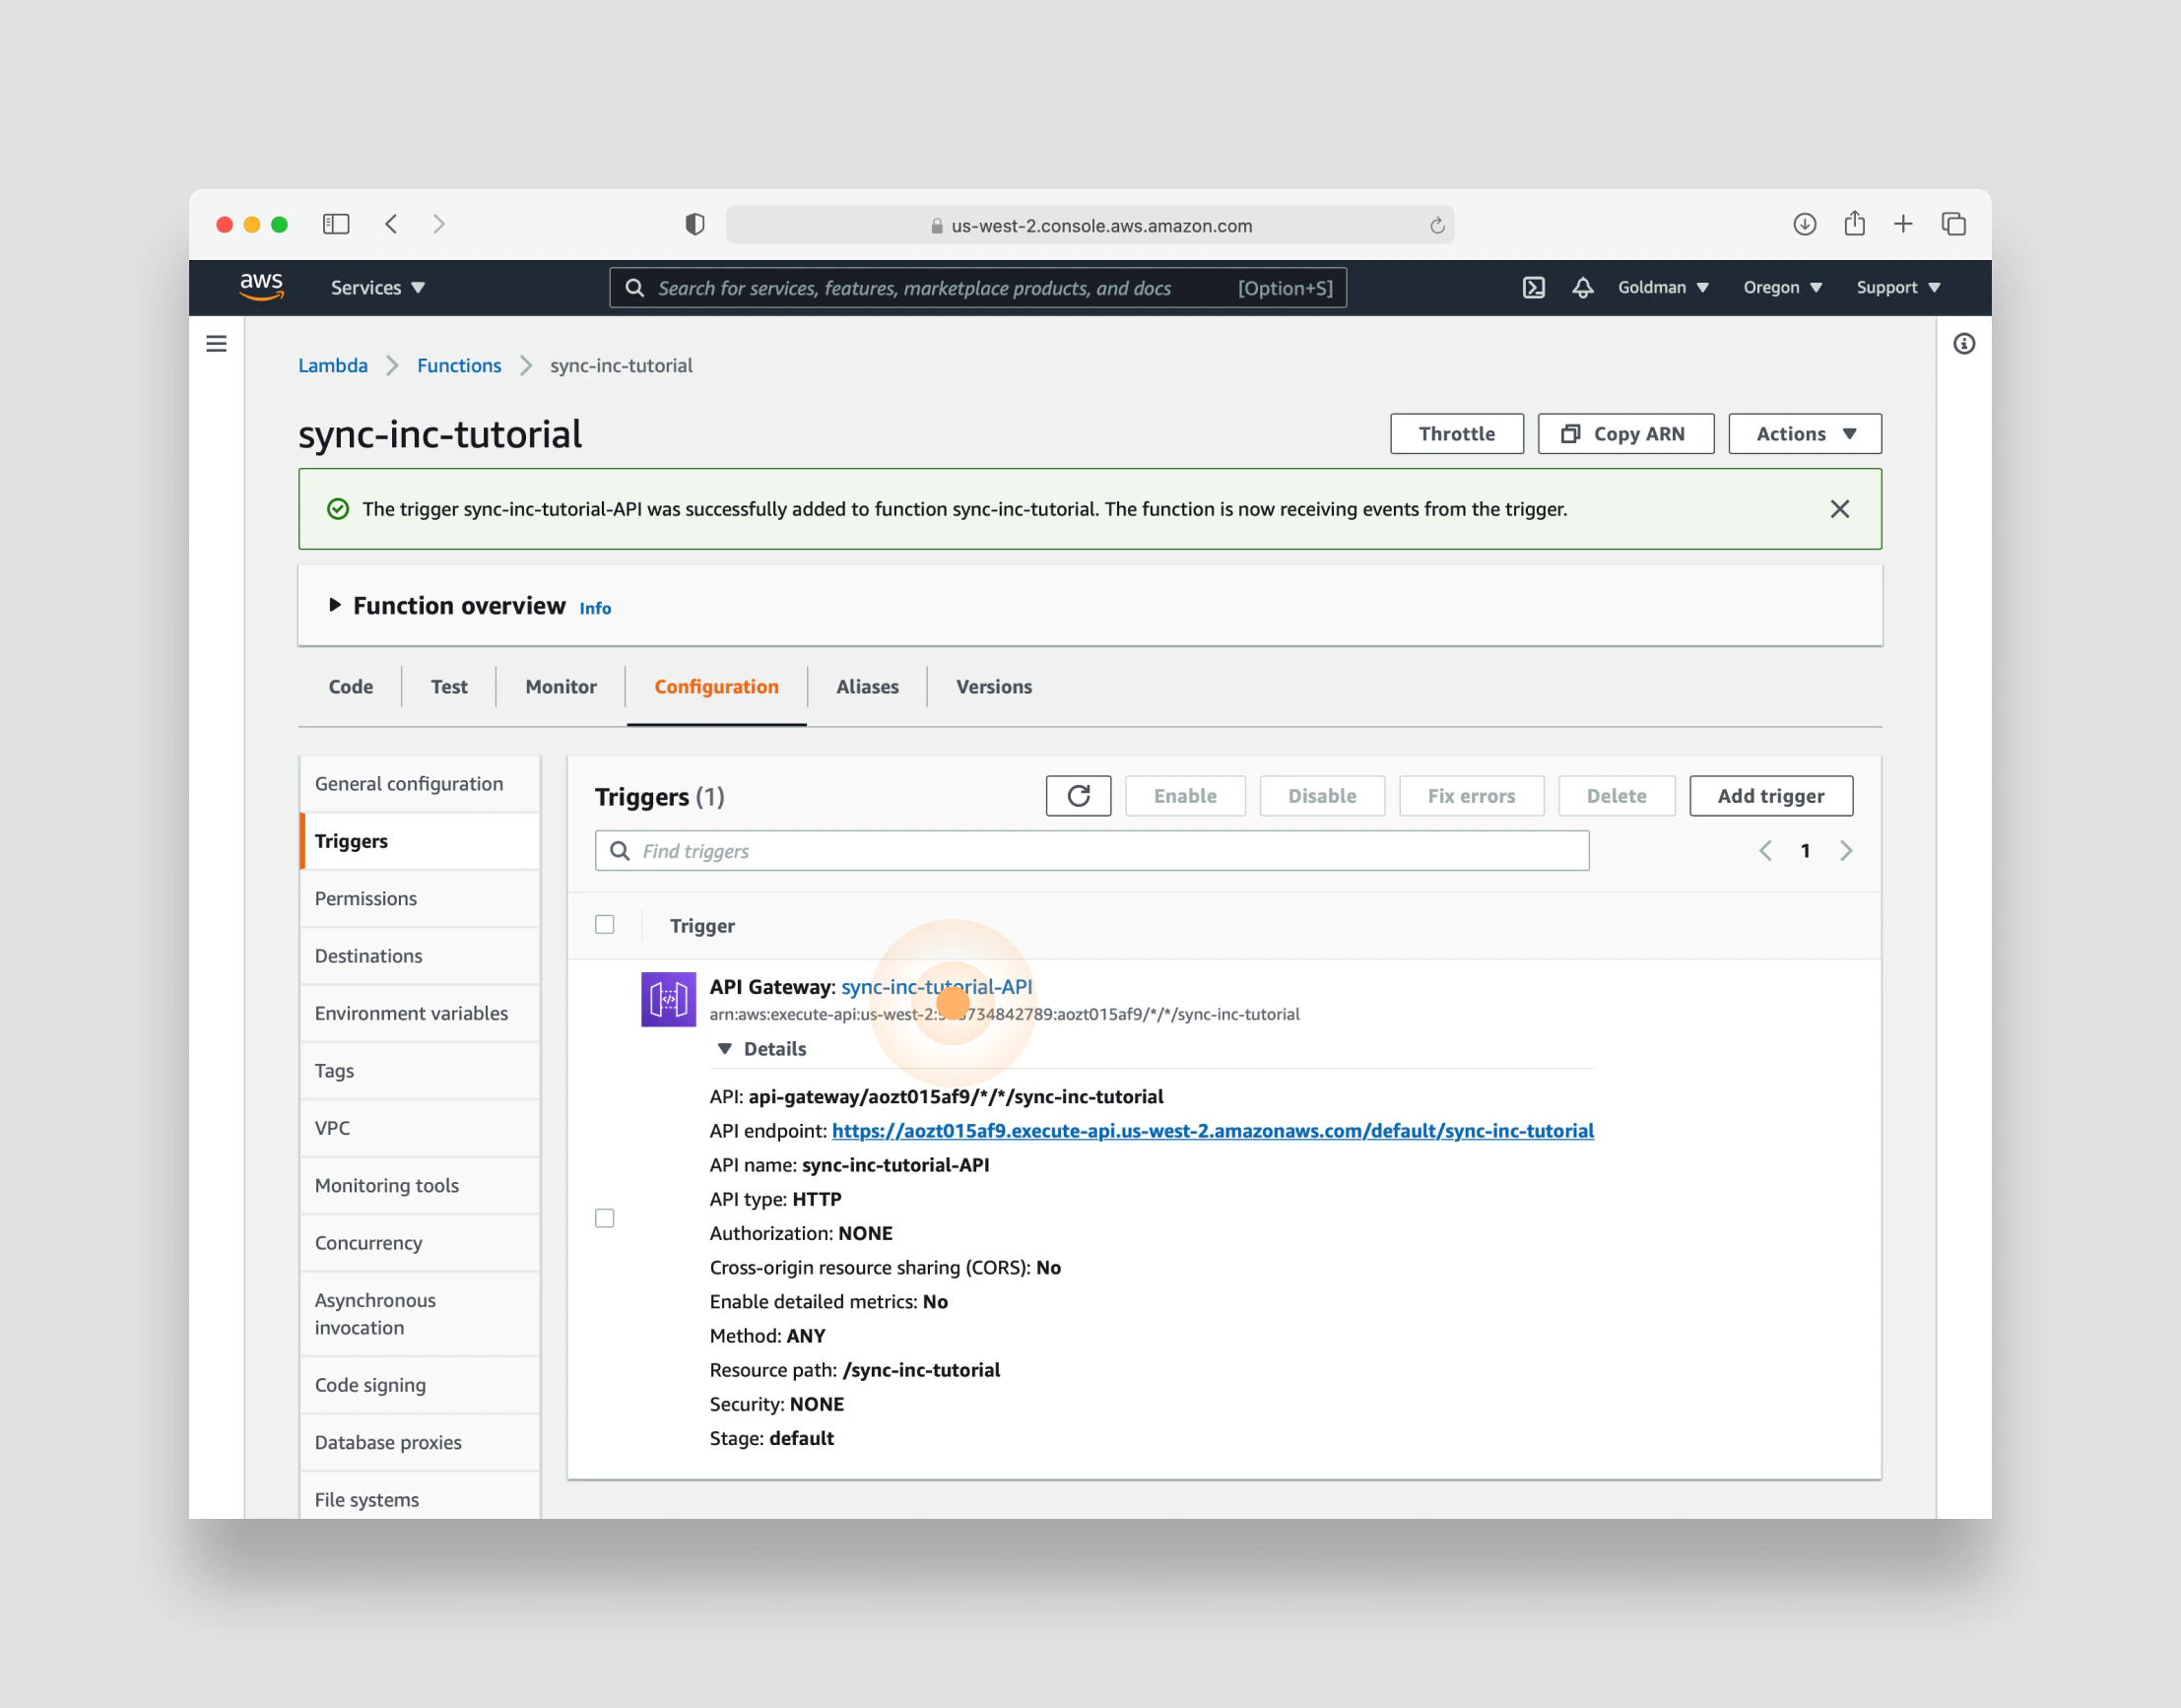Screen dimensions: 2181x1708
Task: Switch to the Versions tab
Action: point(994,687)
